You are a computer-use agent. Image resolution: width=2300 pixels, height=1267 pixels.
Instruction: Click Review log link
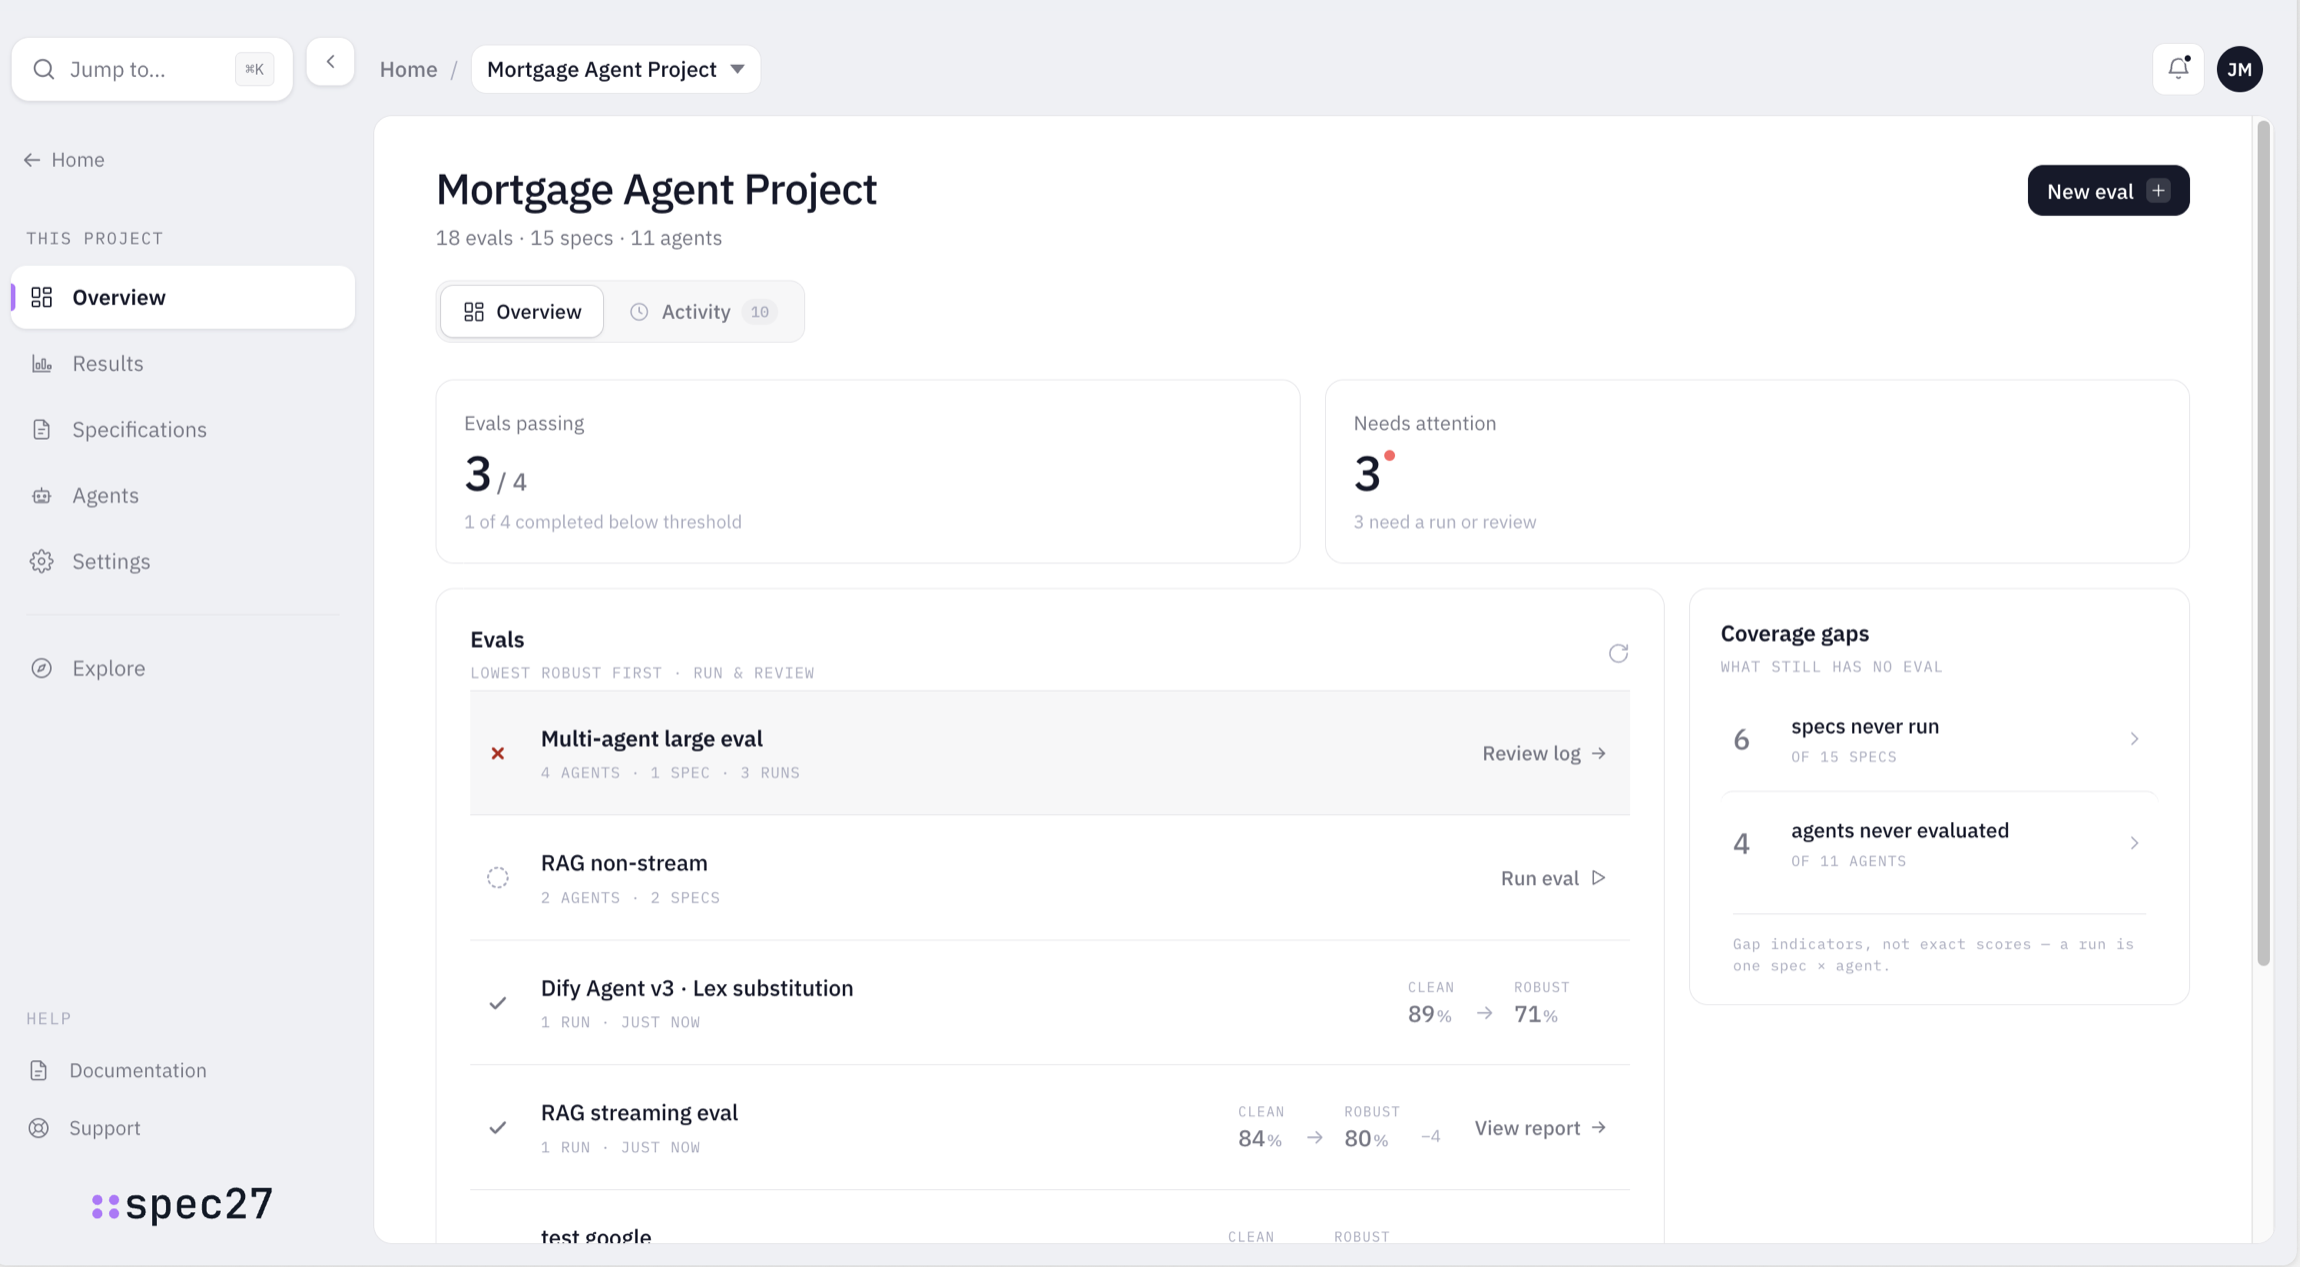(1544, 753)
